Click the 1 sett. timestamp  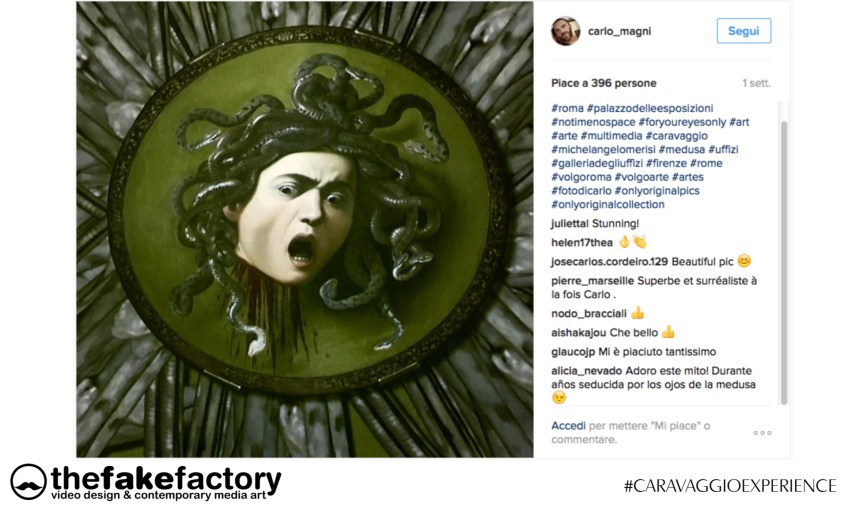pyautogui.click(x=756, y=83)
